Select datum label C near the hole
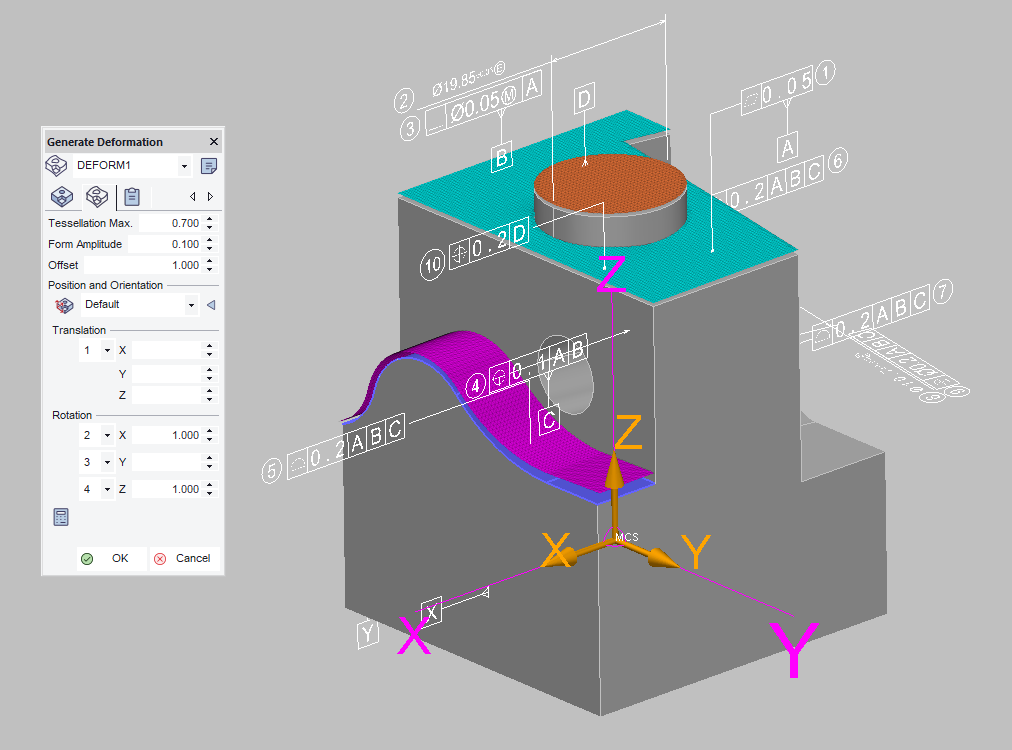 [549, 420]
